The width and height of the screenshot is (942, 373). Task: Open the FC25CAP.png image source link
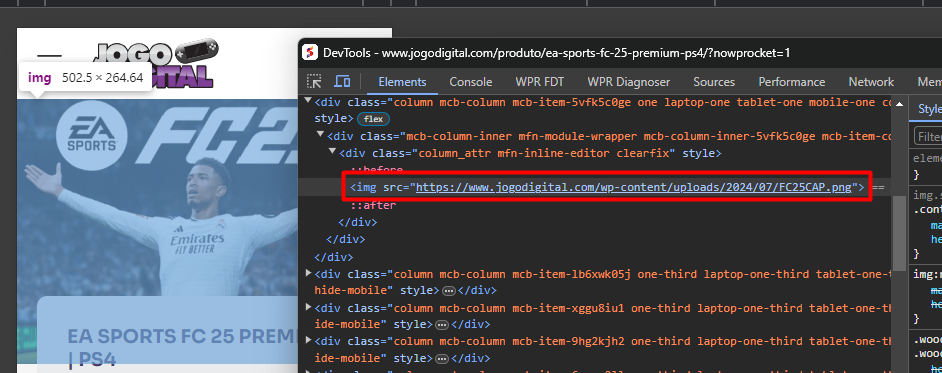tap(634, 187)
